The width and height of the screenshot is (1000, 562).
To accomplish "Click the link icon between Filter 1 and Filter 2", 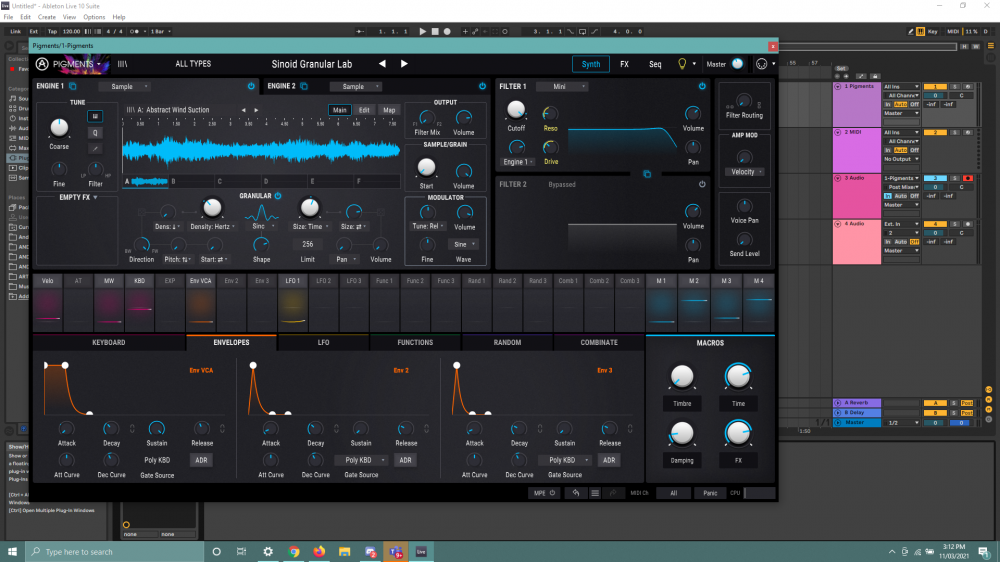I will (647, 174).
